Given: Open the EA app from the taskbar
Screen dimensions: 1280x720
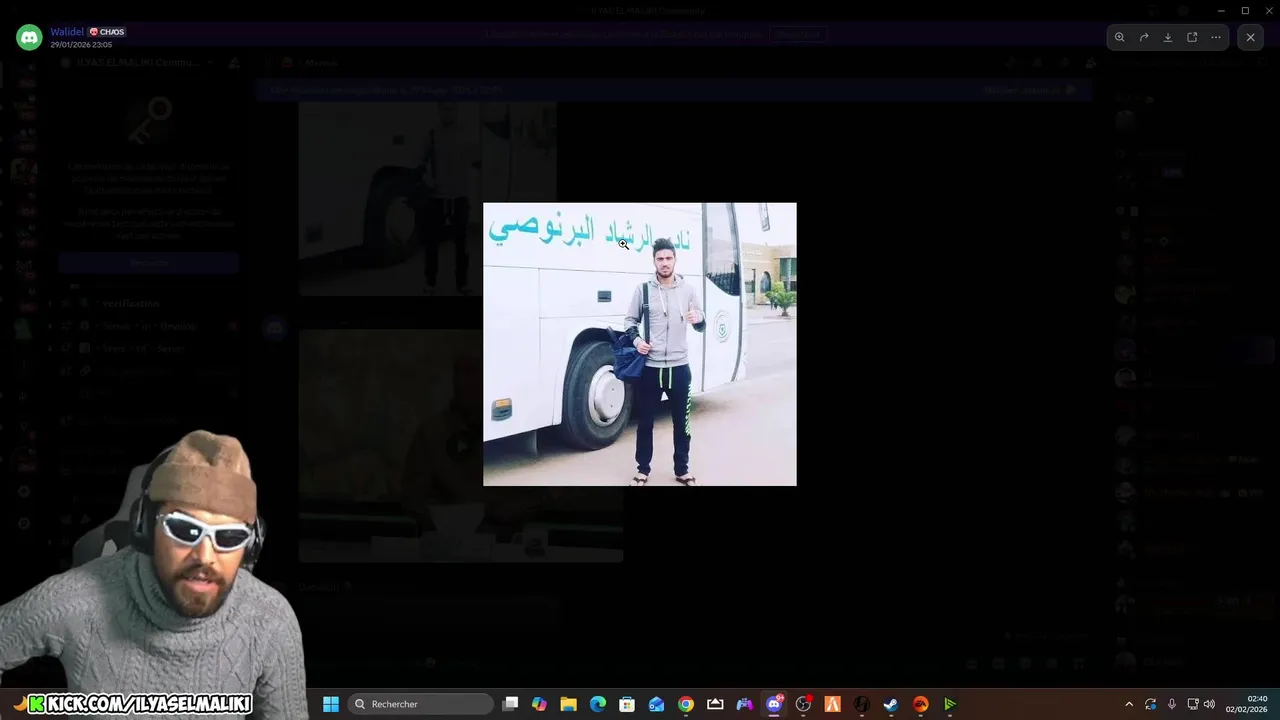Looking at the screenshot, I should click(x=920, y=704).
